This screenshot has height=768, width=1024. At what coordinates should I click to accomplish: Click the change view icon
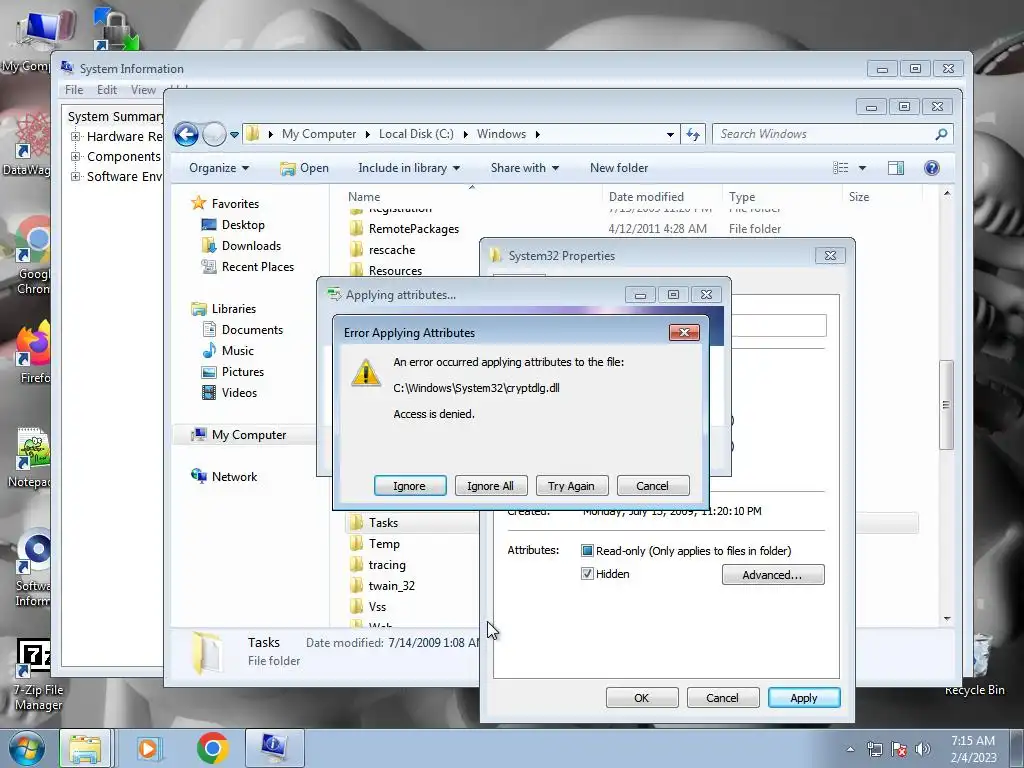[x=840, y=168]
